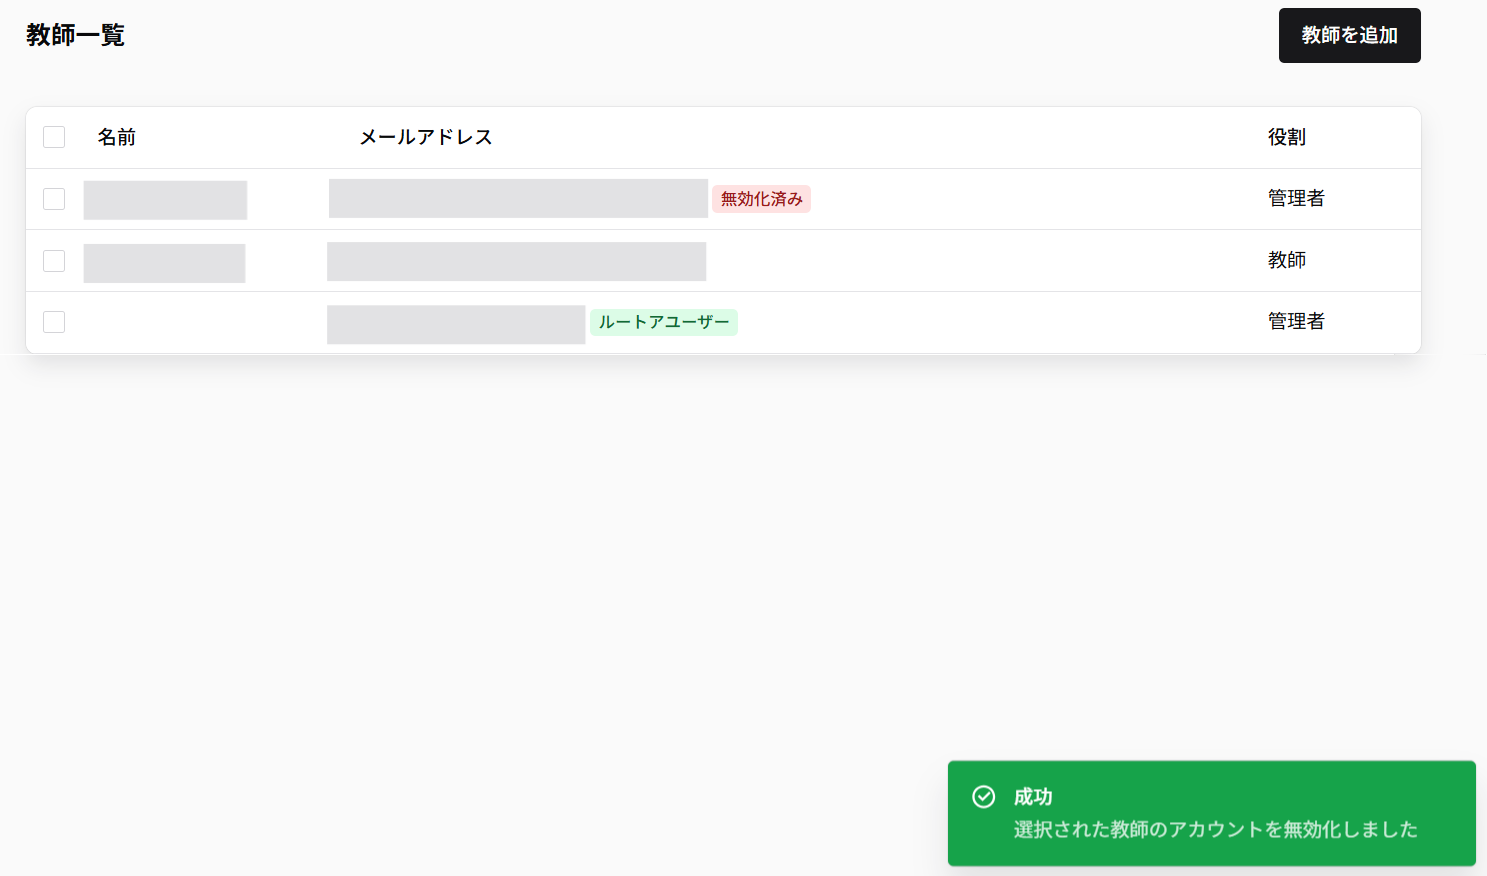Click the 管理者 role on the root user row
Image resolution: width=1487 pixels, height=876 pixels.
(x=1295, y=322)
